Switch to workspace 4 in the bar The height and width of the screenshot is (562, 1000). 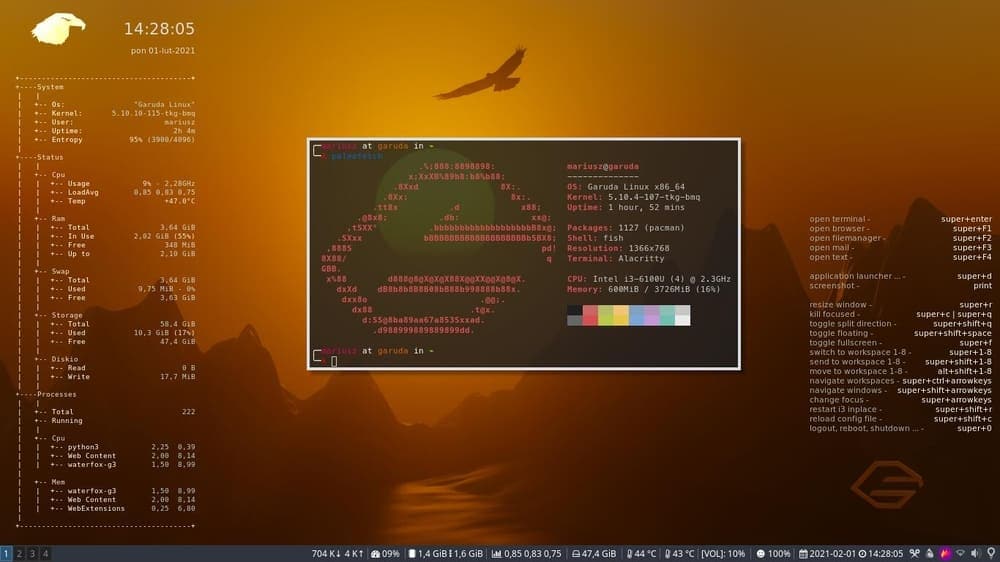45,554
